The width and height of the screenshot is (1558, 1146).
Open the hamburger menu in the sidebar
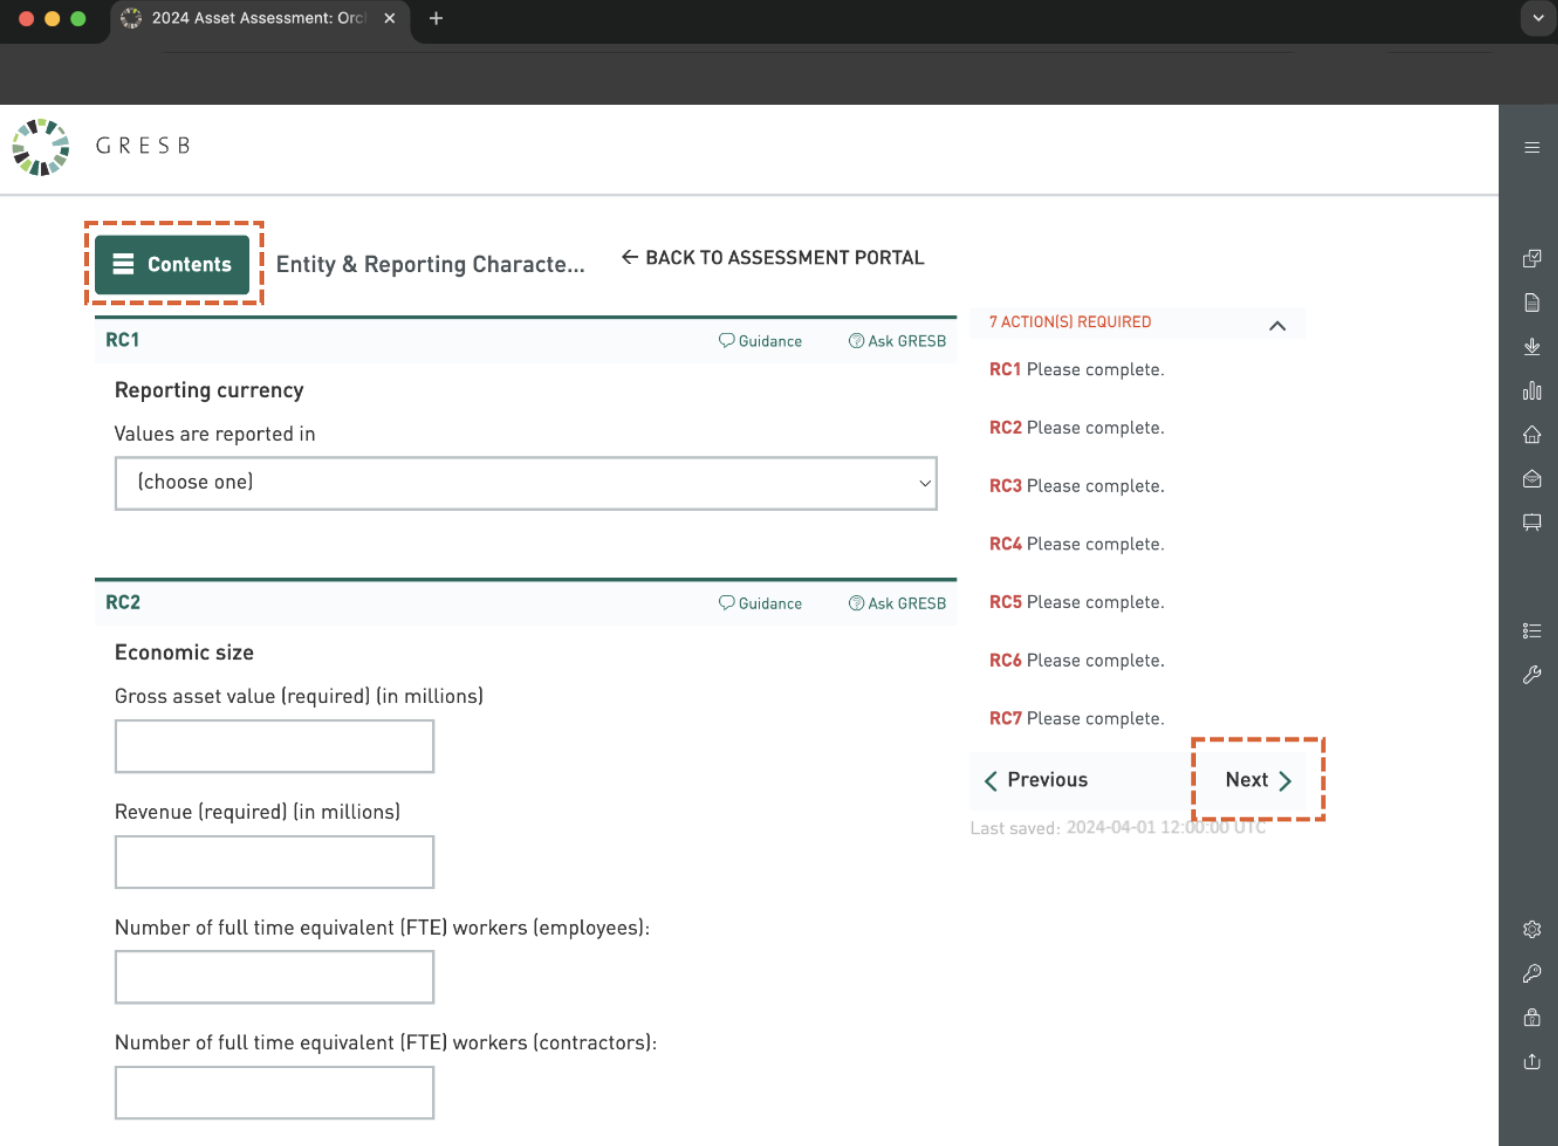point(1531,148)
